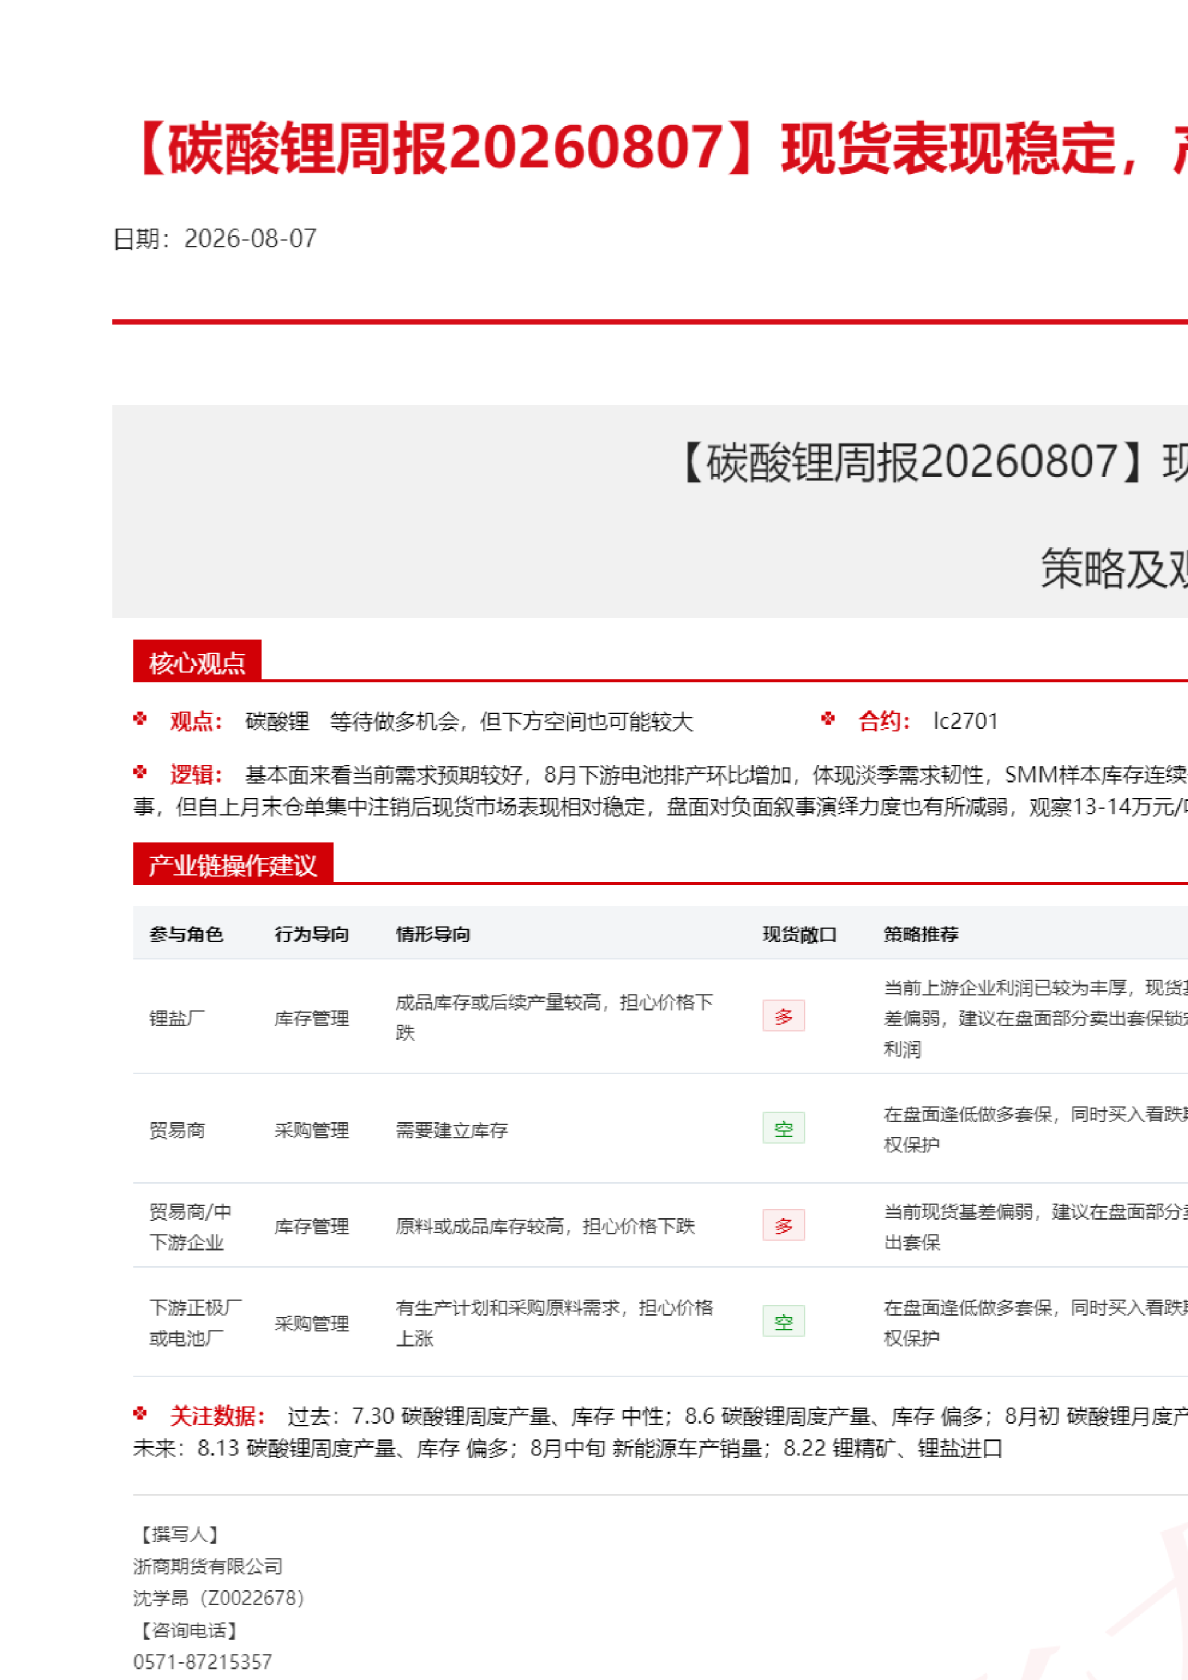The width and height of the screenshot is (1188, 1680).
Task: Click the 逻辑 label
Action: click(x=195, y=775)
